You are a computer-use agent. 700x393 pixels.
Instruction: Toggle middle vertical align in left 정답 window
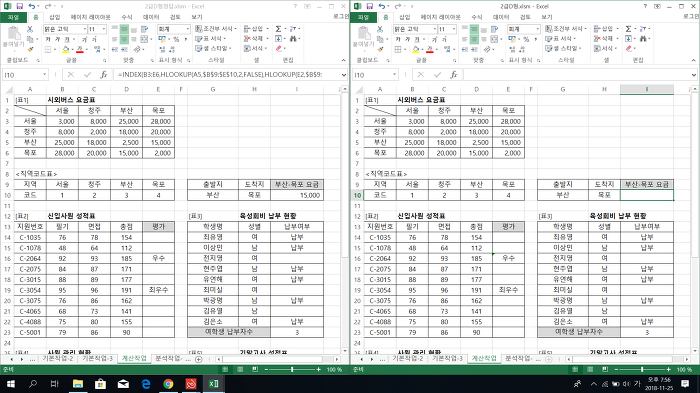124,29
